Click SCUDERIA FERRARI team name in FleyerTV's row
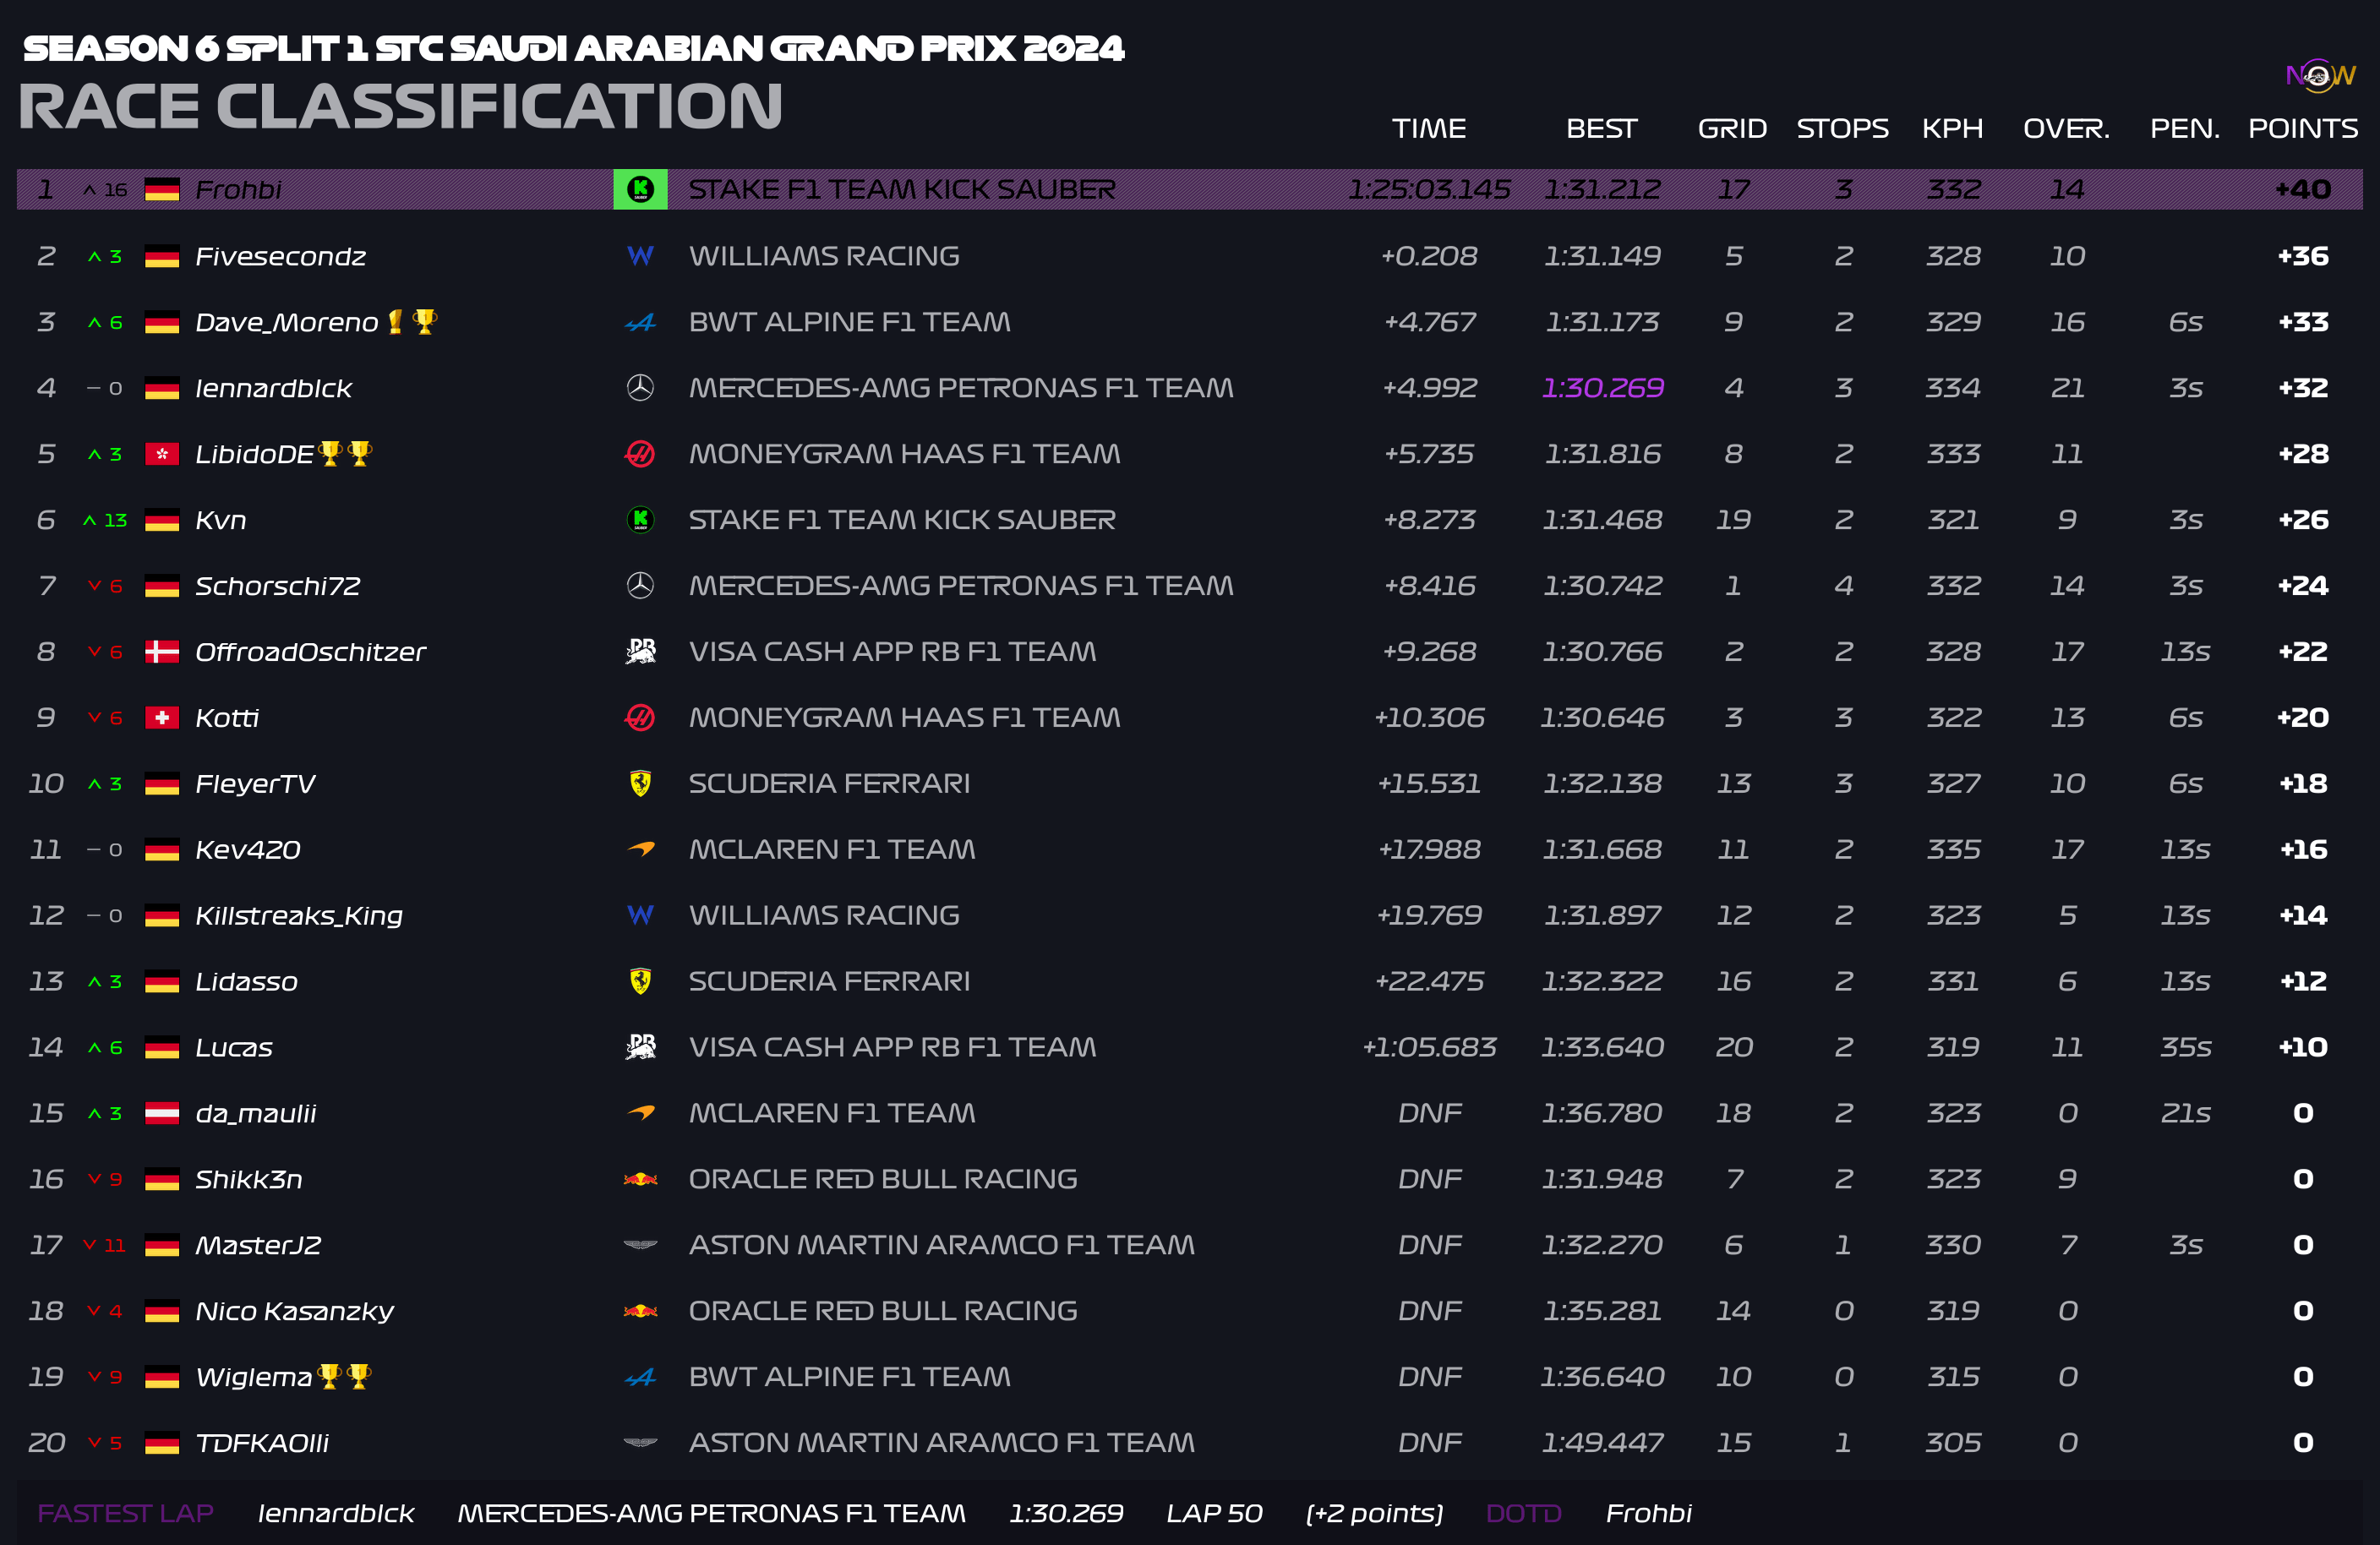The height and width of the screenshot is (1545, 2380). coord(829,784)
